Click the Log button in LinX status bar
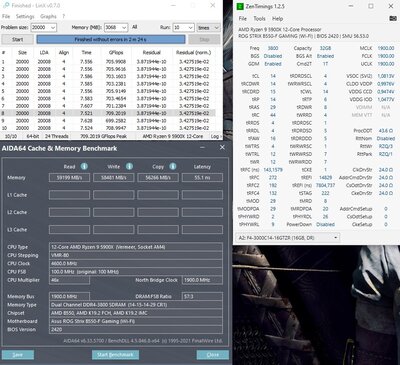Viewport: 400px width, 365px height. pos(215,136)
